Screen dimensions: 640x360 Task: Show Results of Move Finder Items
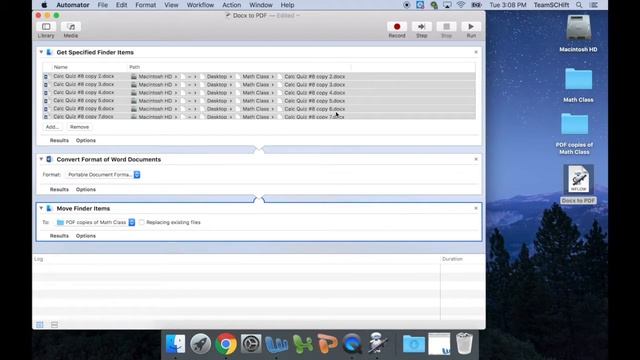pos(59,236)
